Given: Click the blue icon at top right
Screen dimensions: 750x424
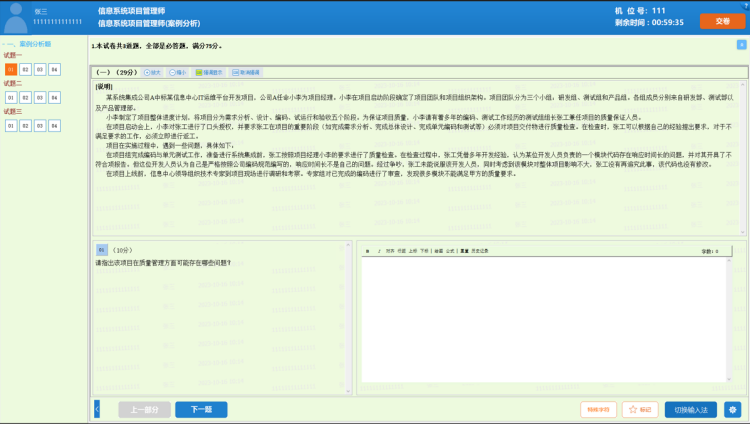Looking at the screenshot, I should click(740, 45).
